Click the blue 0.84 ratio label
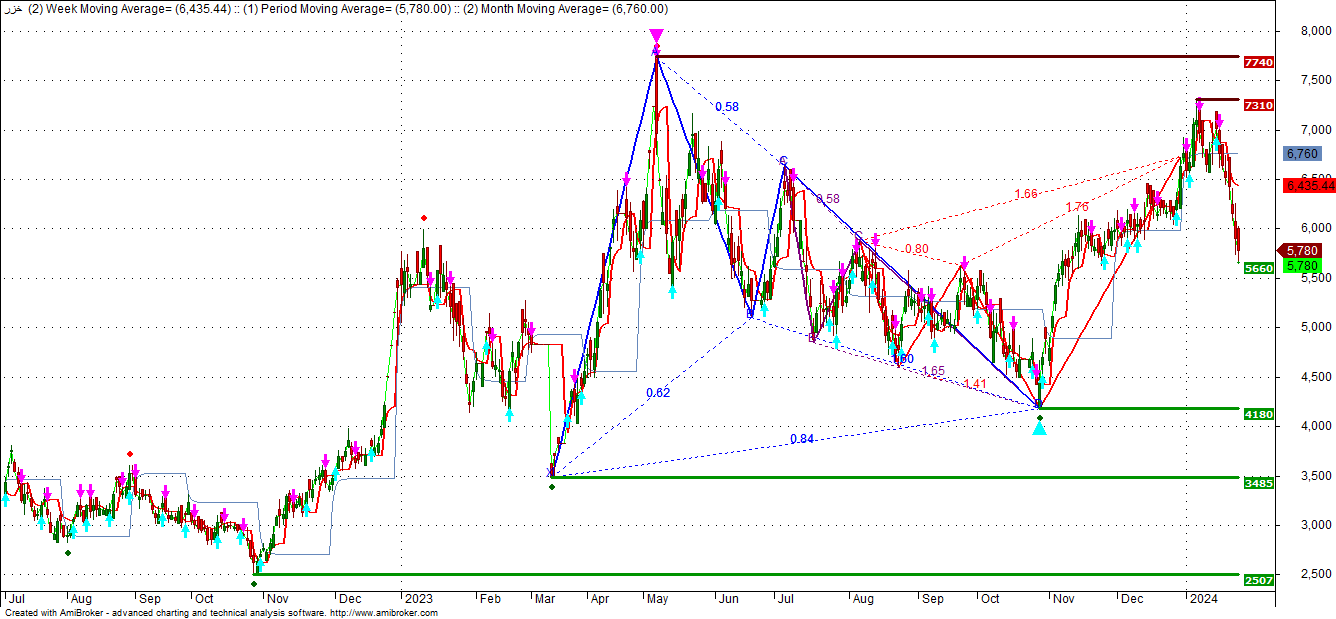Screen dimensions: 1336x619 [x=801, y=438]
